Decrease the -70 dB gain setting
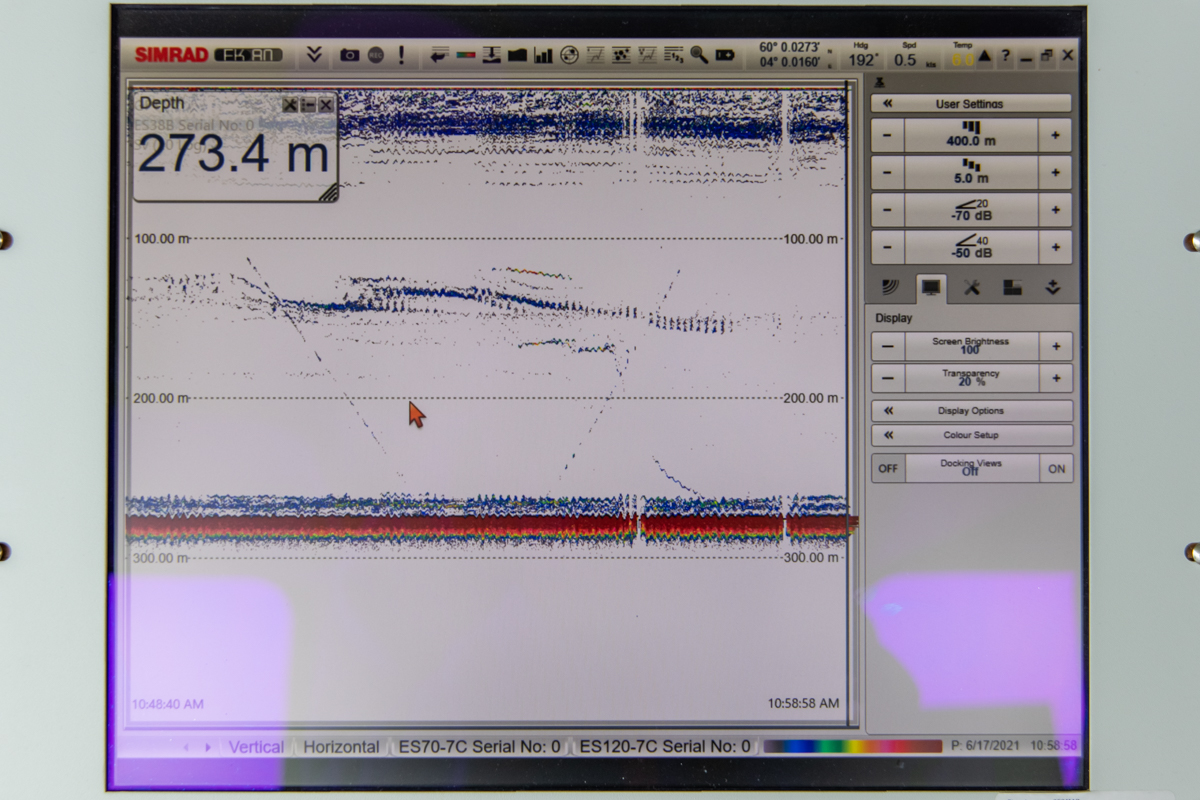Image resolution: width=1200 pixels, height=800 pixels. (888, 210)
